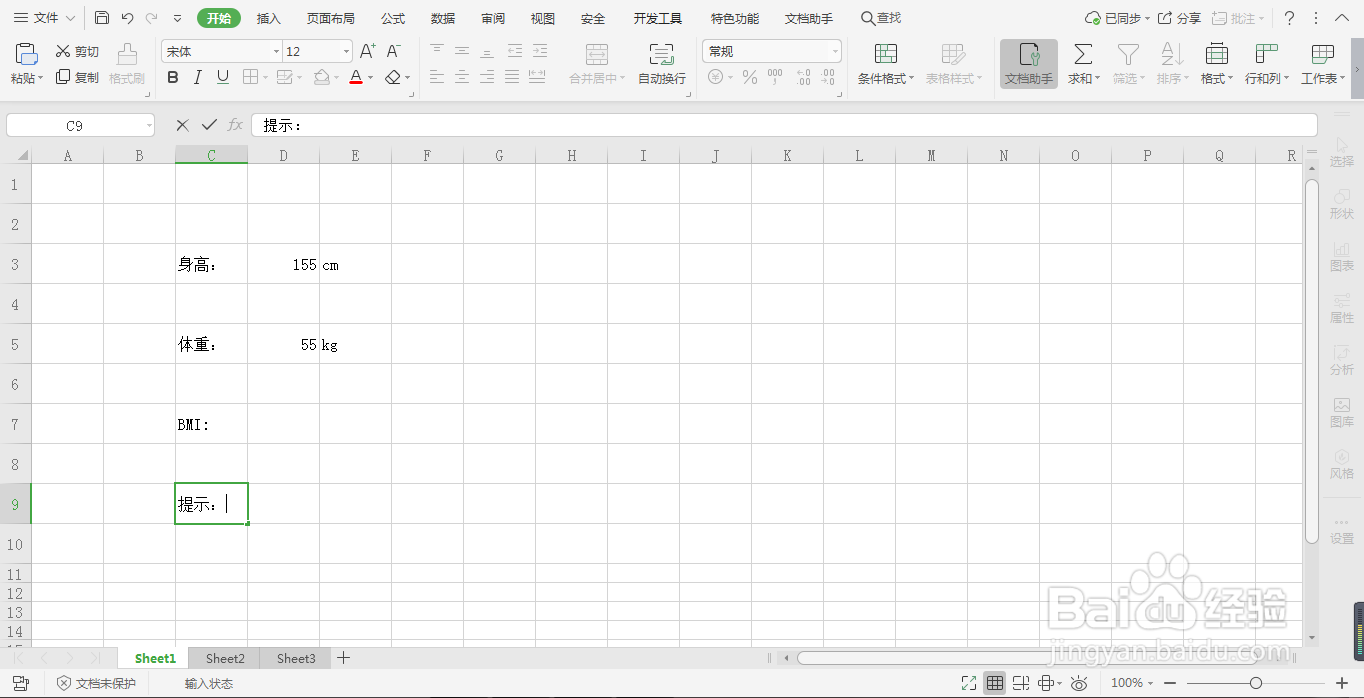Zoom in with the plus button
This screenshot has width=1364, height=698.
coord(1340,683)
